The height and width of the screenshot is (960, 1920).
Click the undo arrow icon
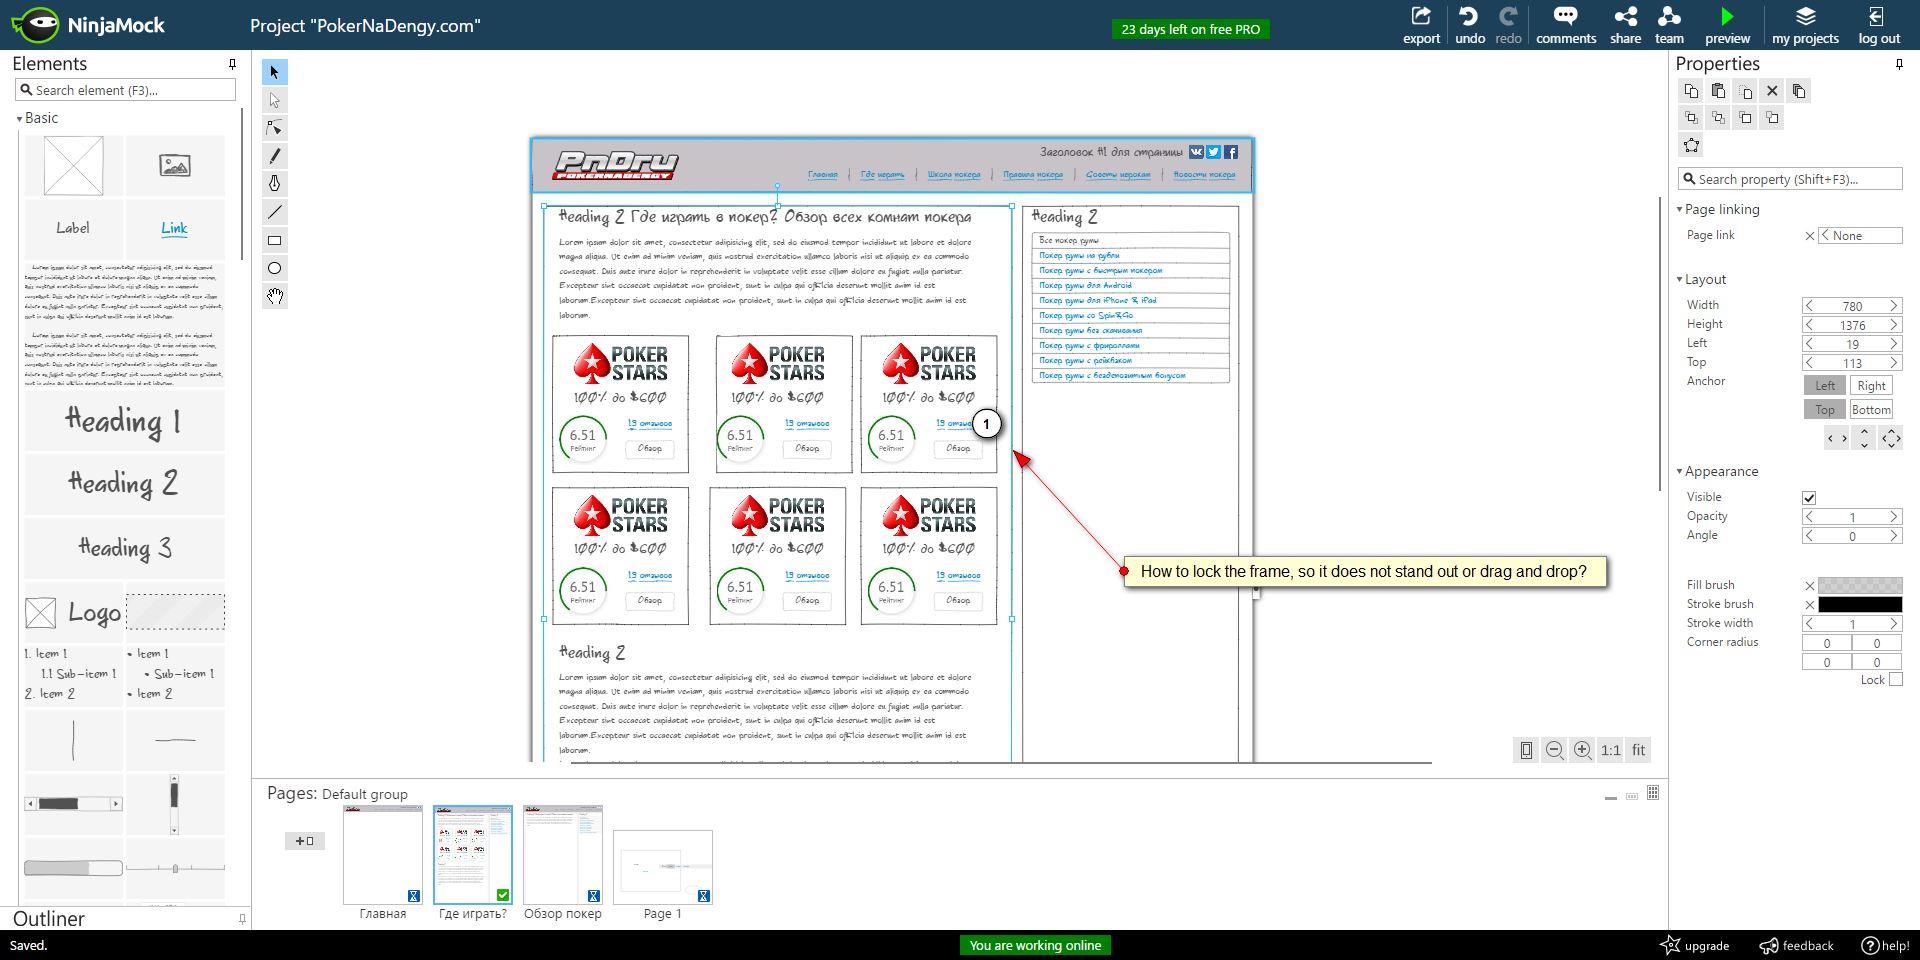[1469, 17]
